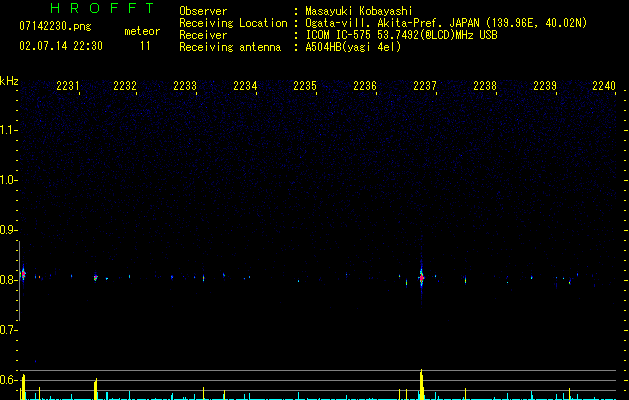Click the 2238 time axis marker

[x=485, y=86]
